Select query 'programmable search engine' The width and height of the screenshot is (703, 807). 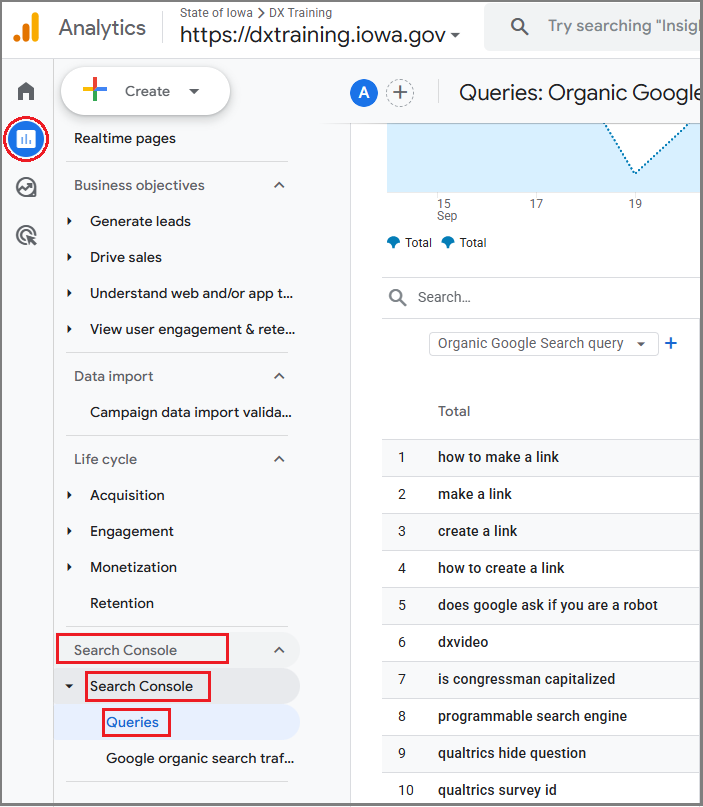(x=532, y=716)
